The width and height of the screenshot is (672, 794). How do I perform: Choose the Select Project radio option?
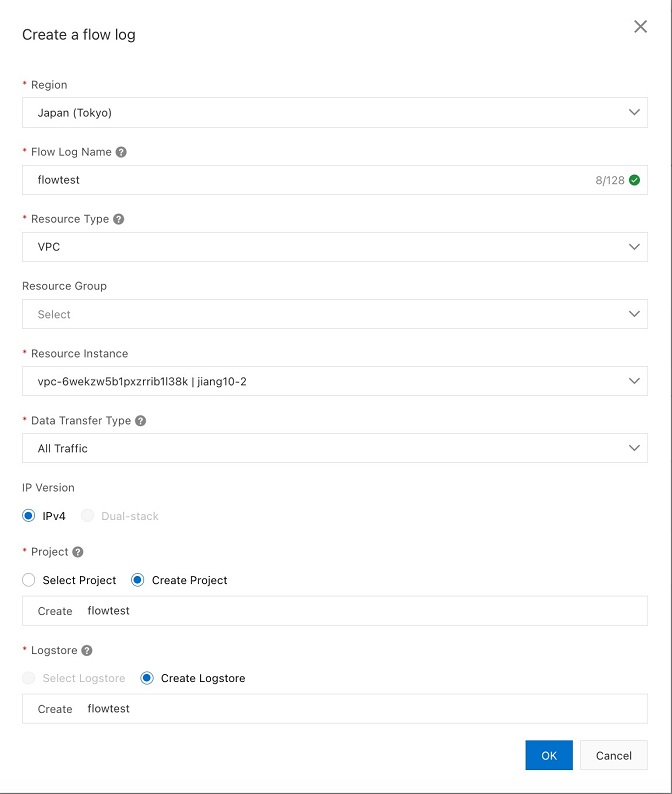[x=29, y=580]
